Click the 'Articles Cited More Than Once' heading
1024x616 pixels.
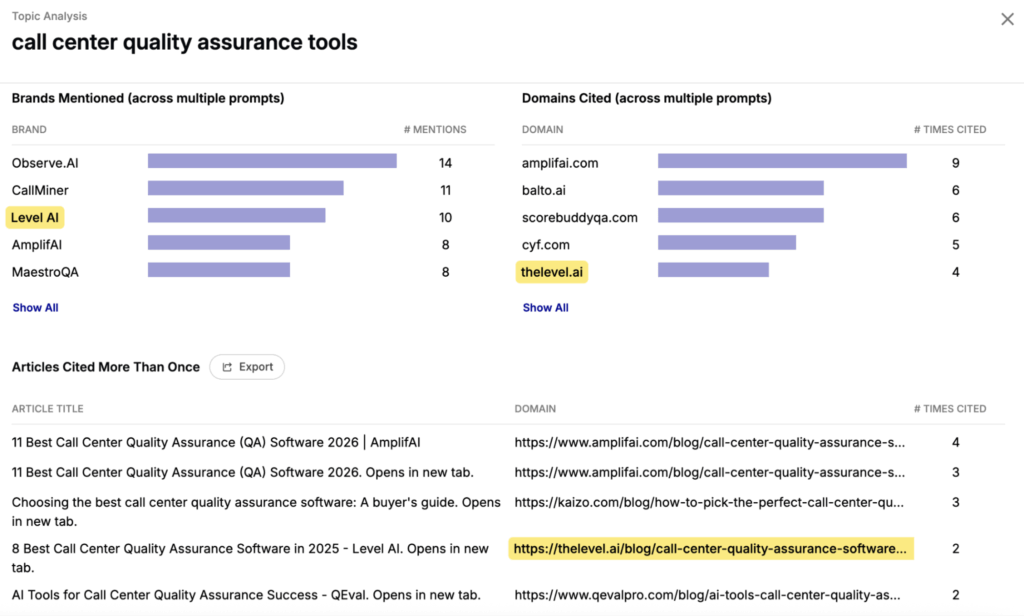(x=106, y=367)
